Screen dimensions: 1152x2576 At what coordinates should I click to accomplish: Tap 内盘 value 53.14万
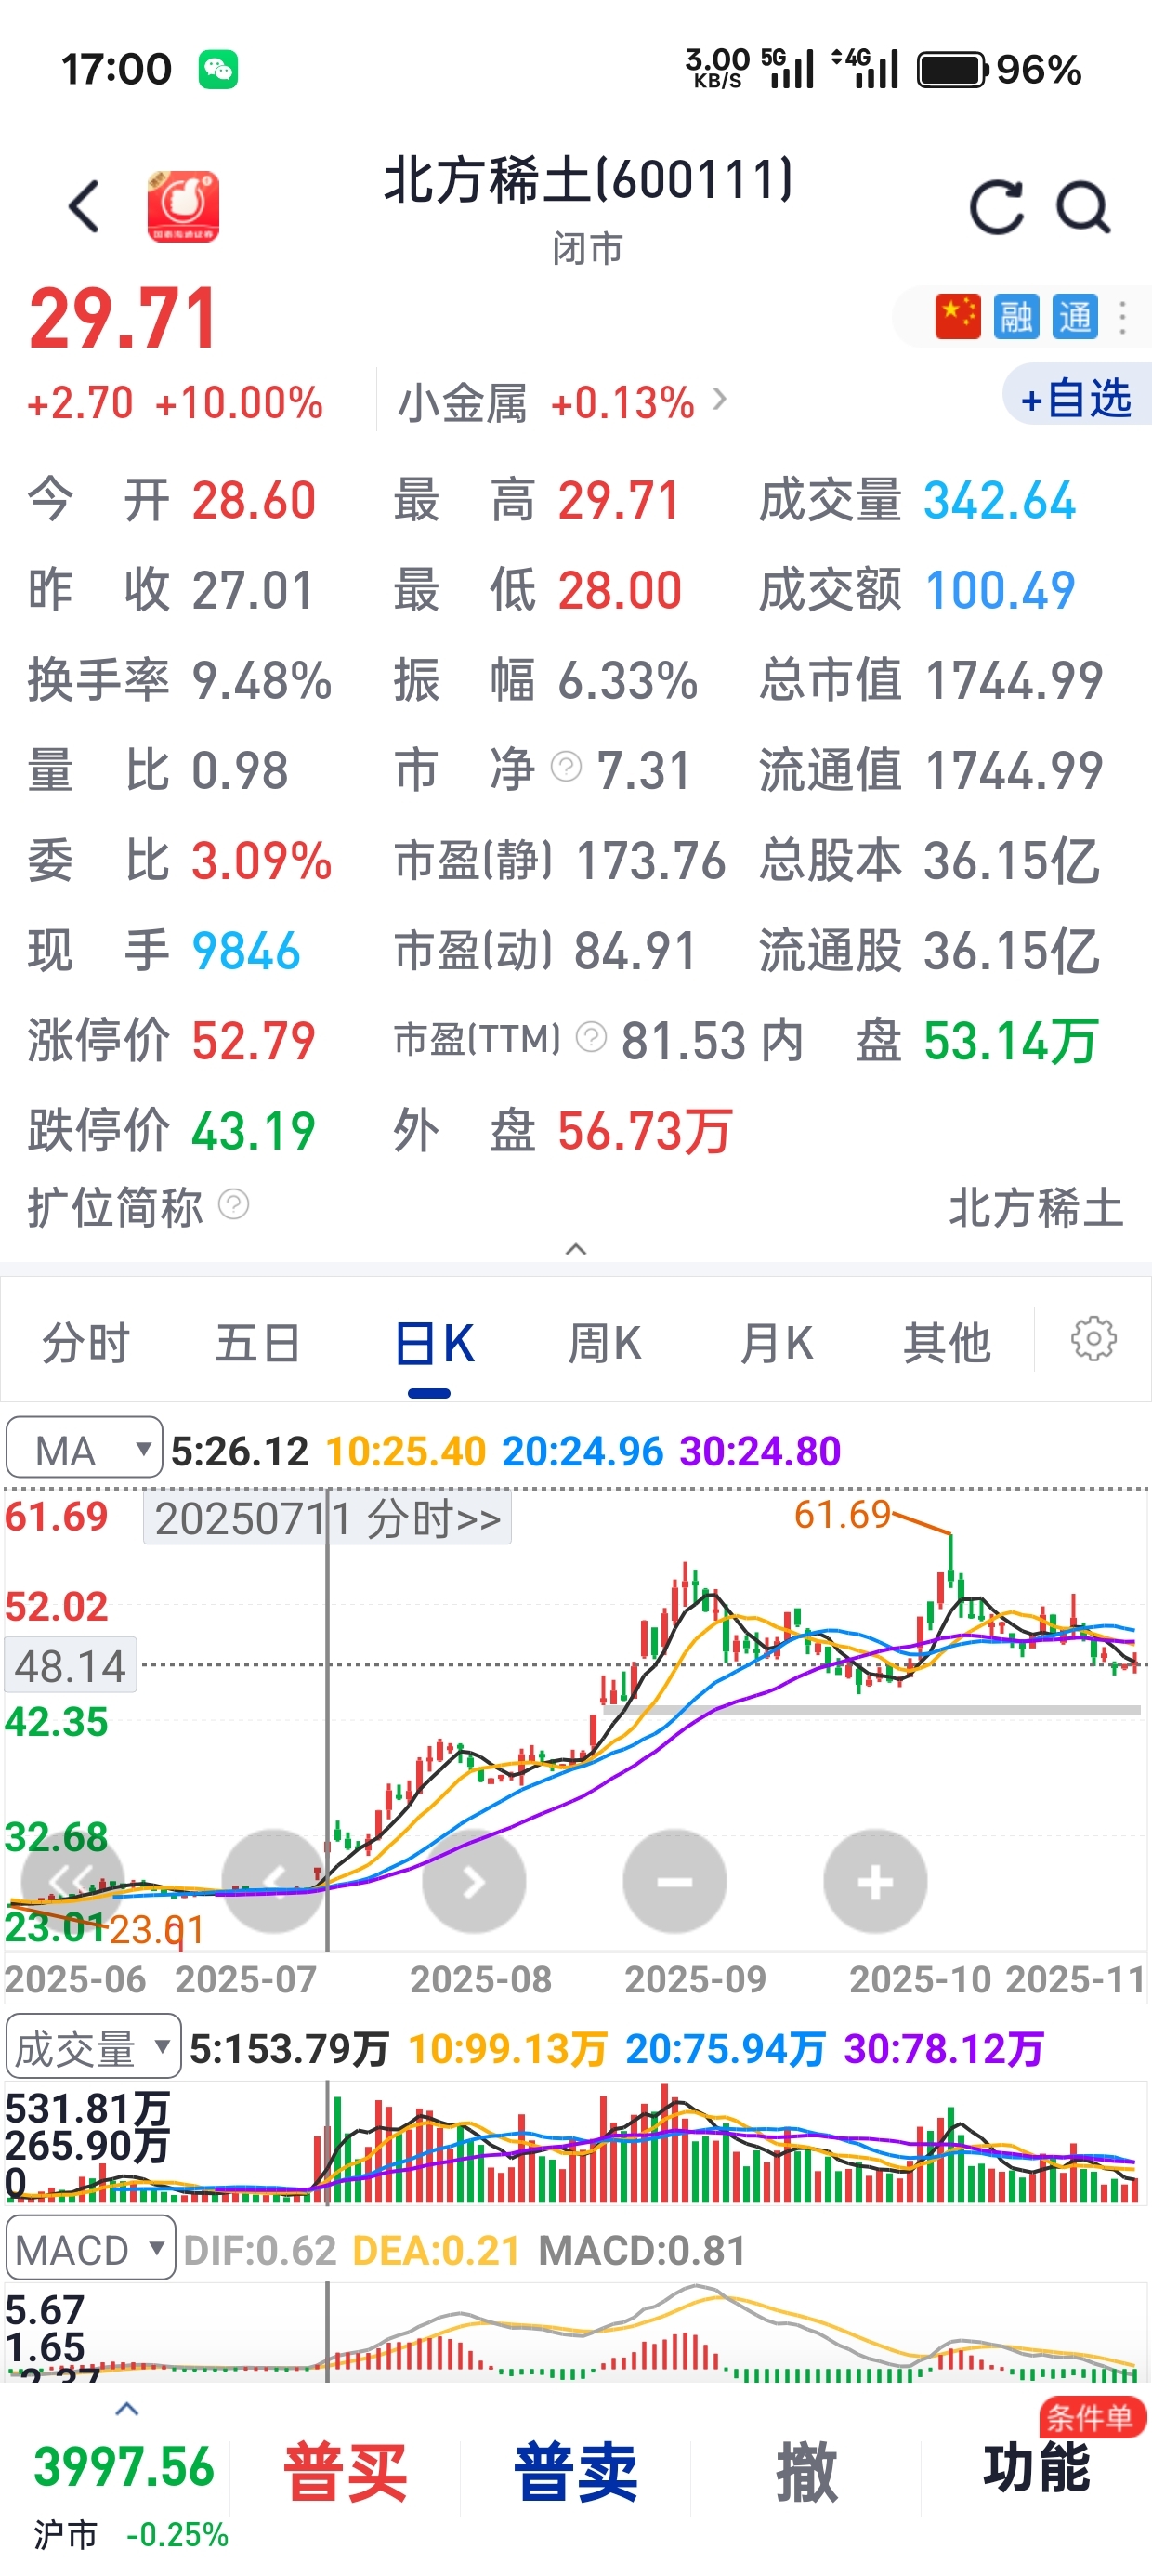(x=1010, y=1040)
